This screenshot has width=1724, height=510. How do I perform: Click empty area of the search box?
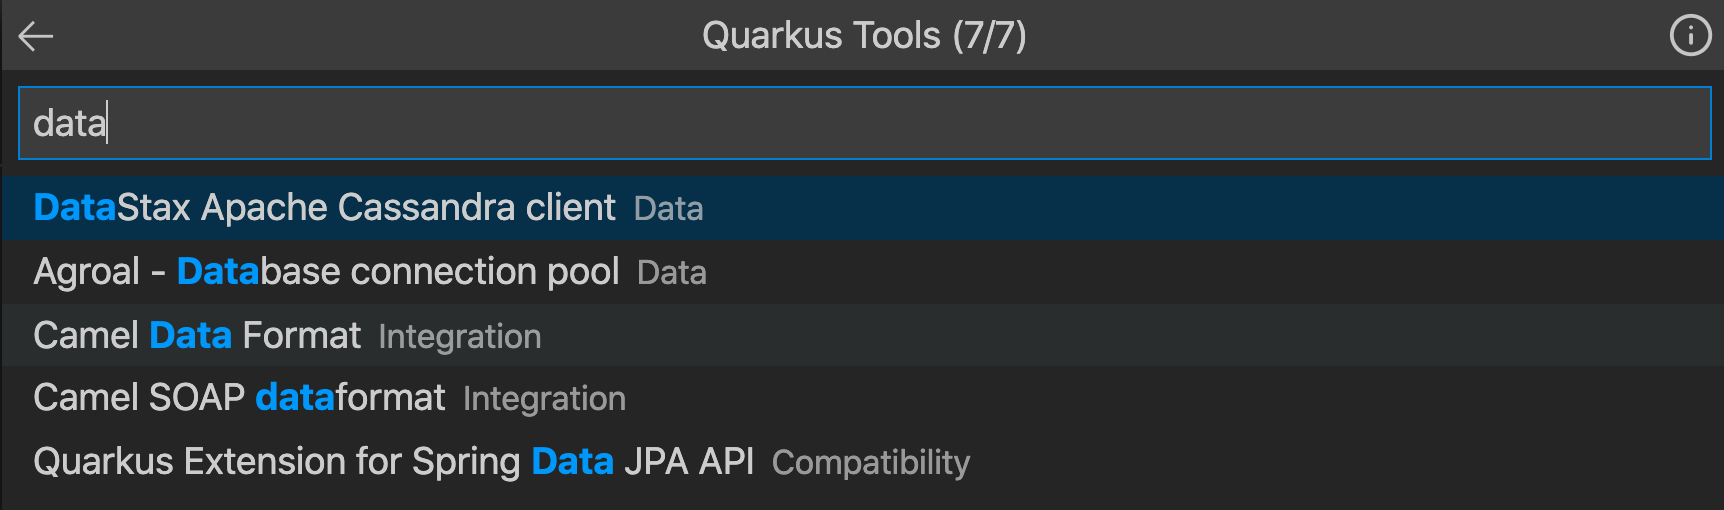900,123
